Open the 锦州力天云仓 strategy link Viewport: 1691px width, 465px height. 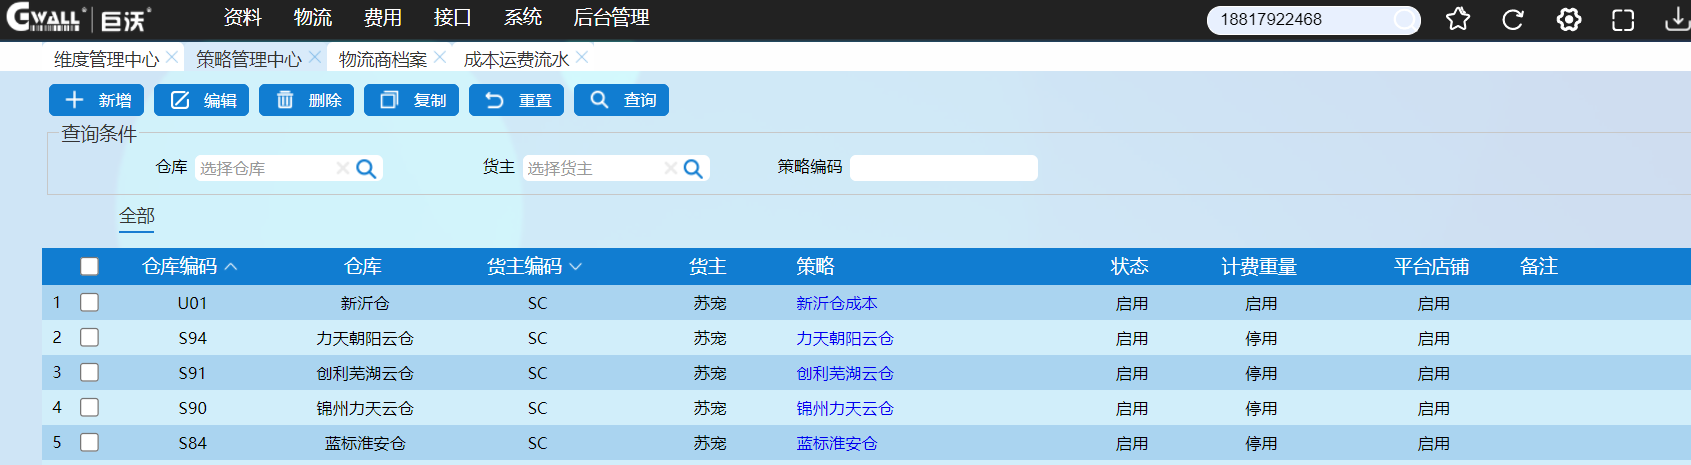click(x=844, y=408)
